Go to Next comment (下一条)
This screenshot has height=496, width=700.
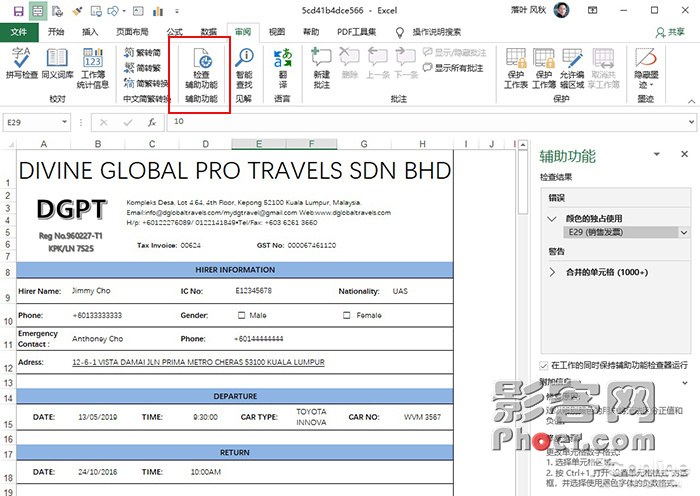click(x=406, y=63)
